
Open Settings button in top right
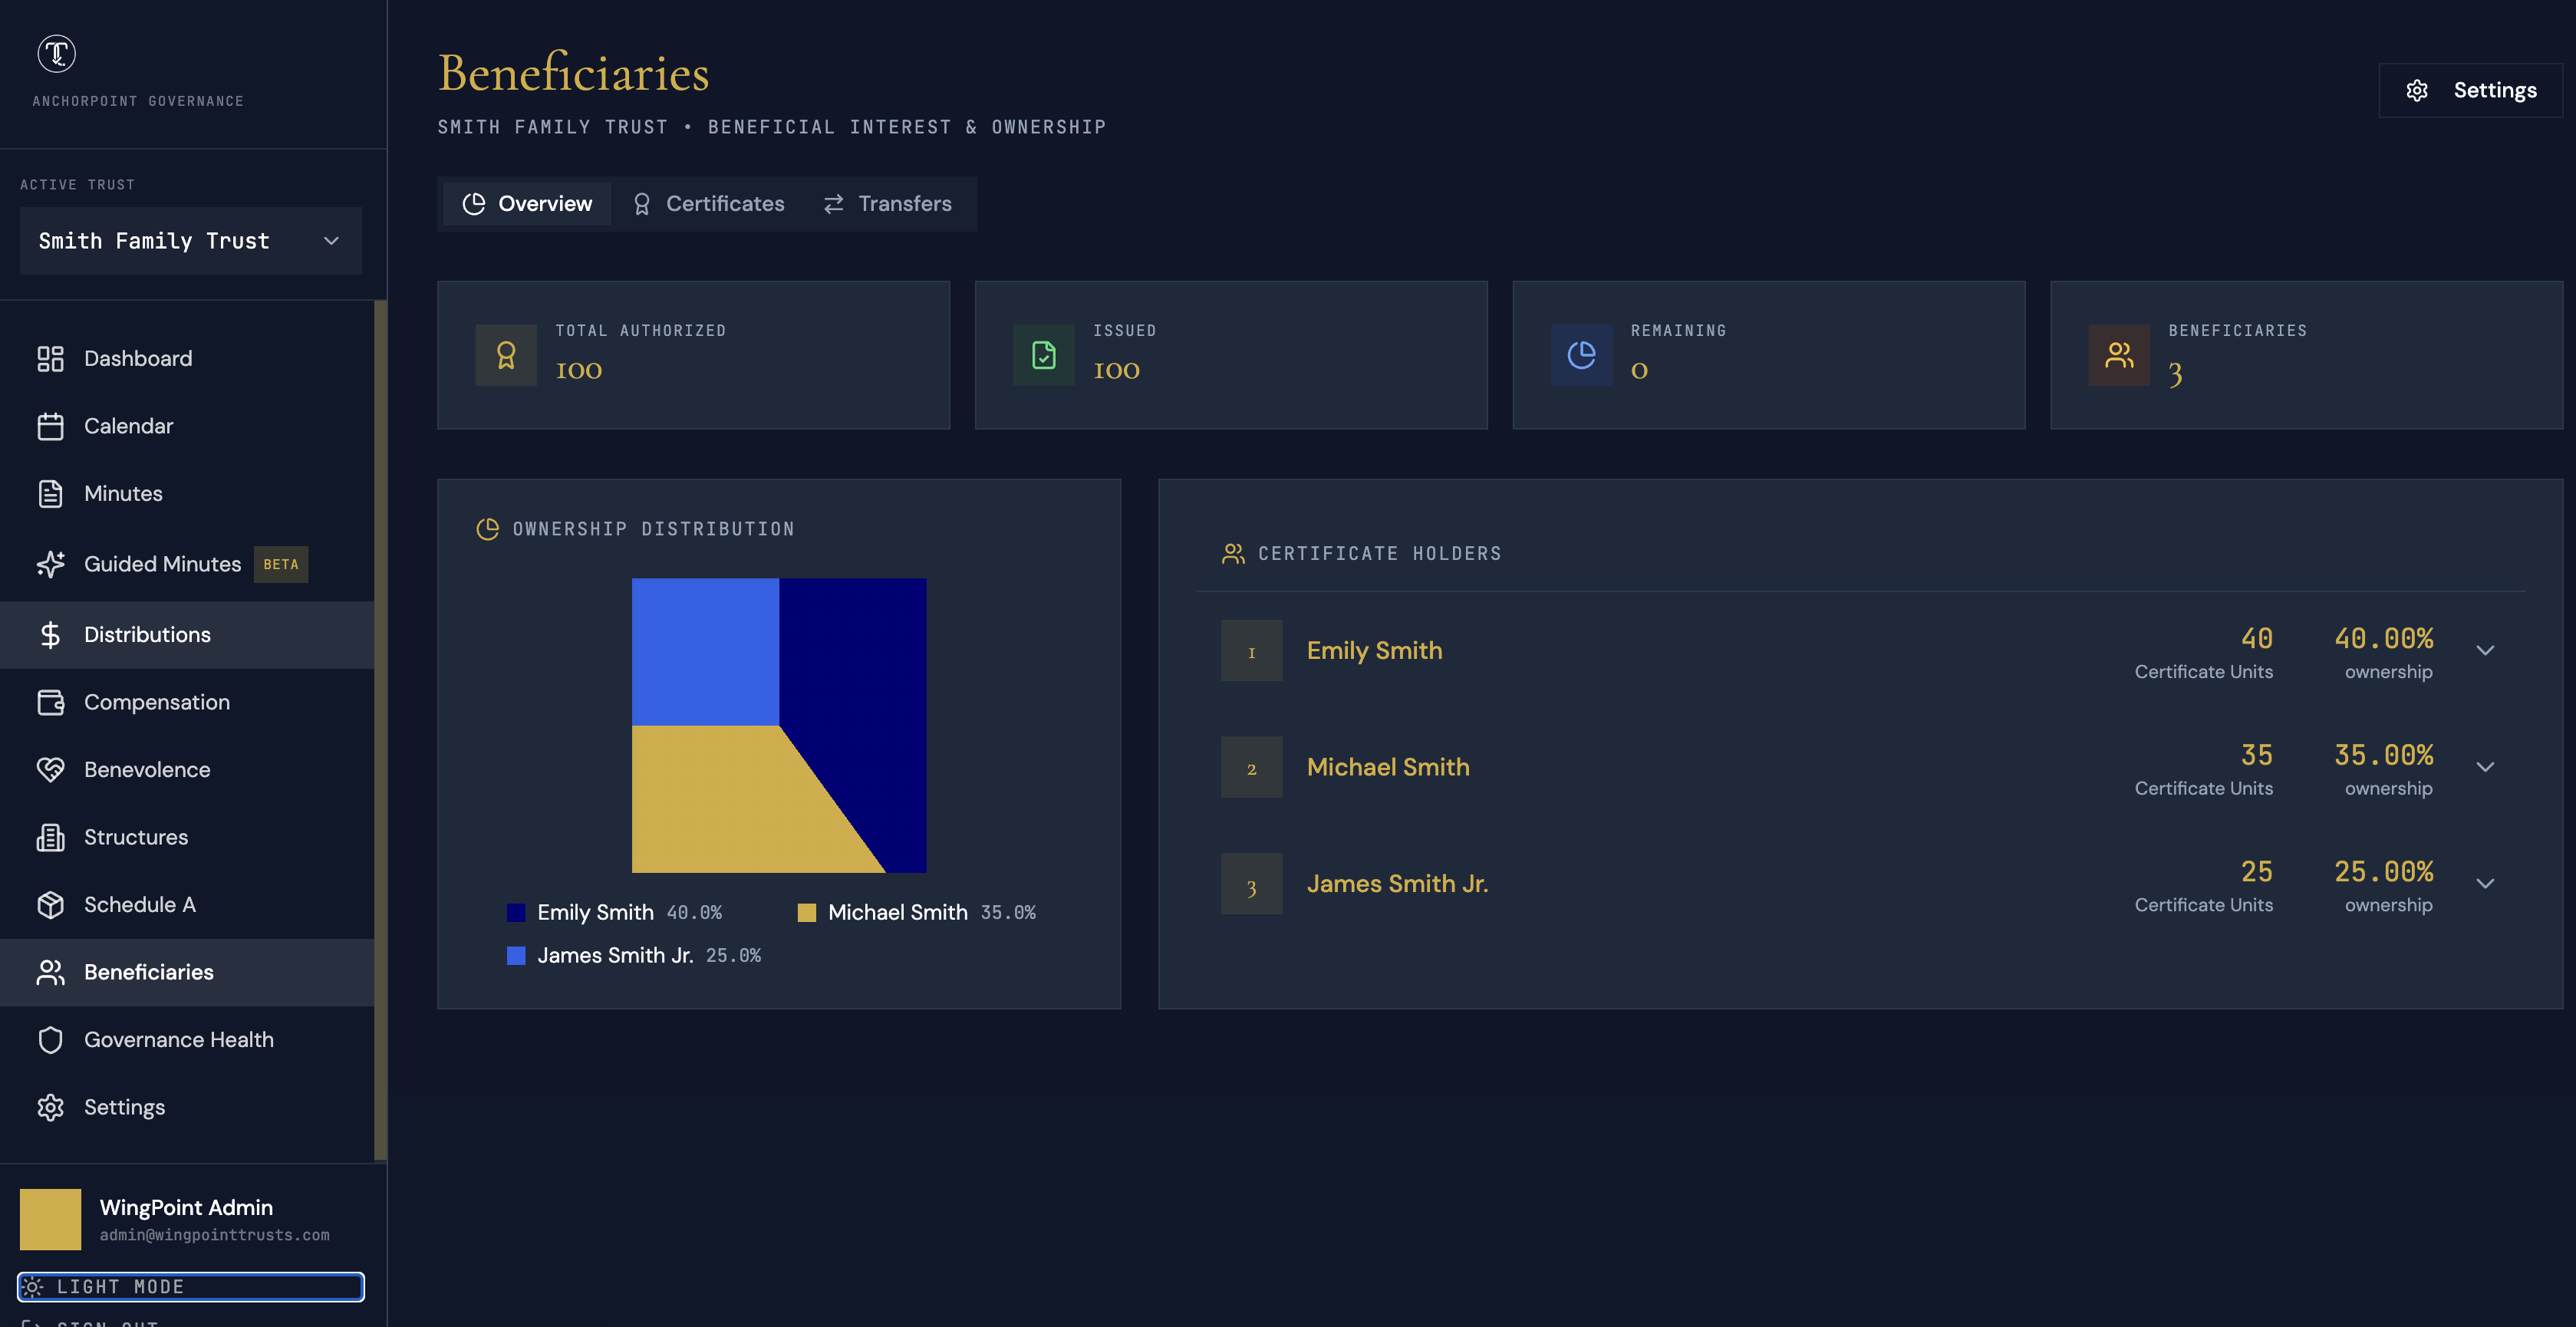point(2470,90)
